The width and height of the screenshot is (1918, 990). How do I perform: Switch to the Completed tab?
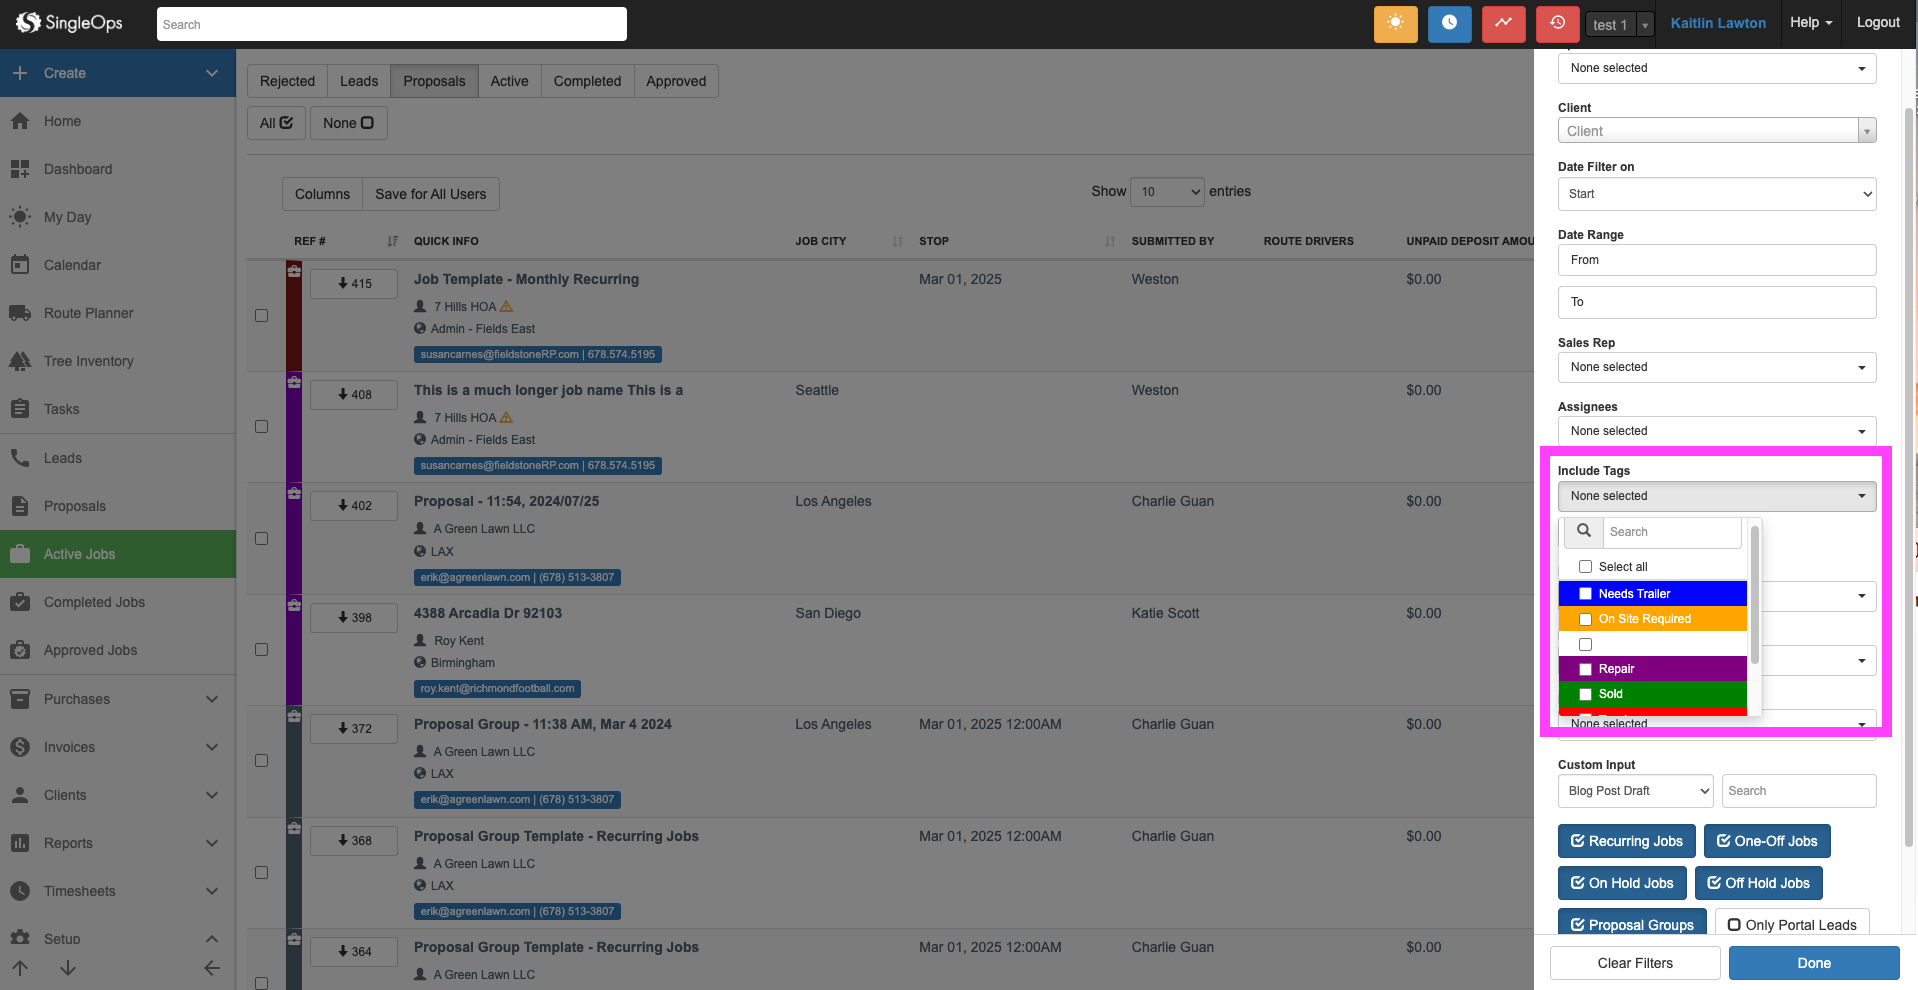pos(587,81)
